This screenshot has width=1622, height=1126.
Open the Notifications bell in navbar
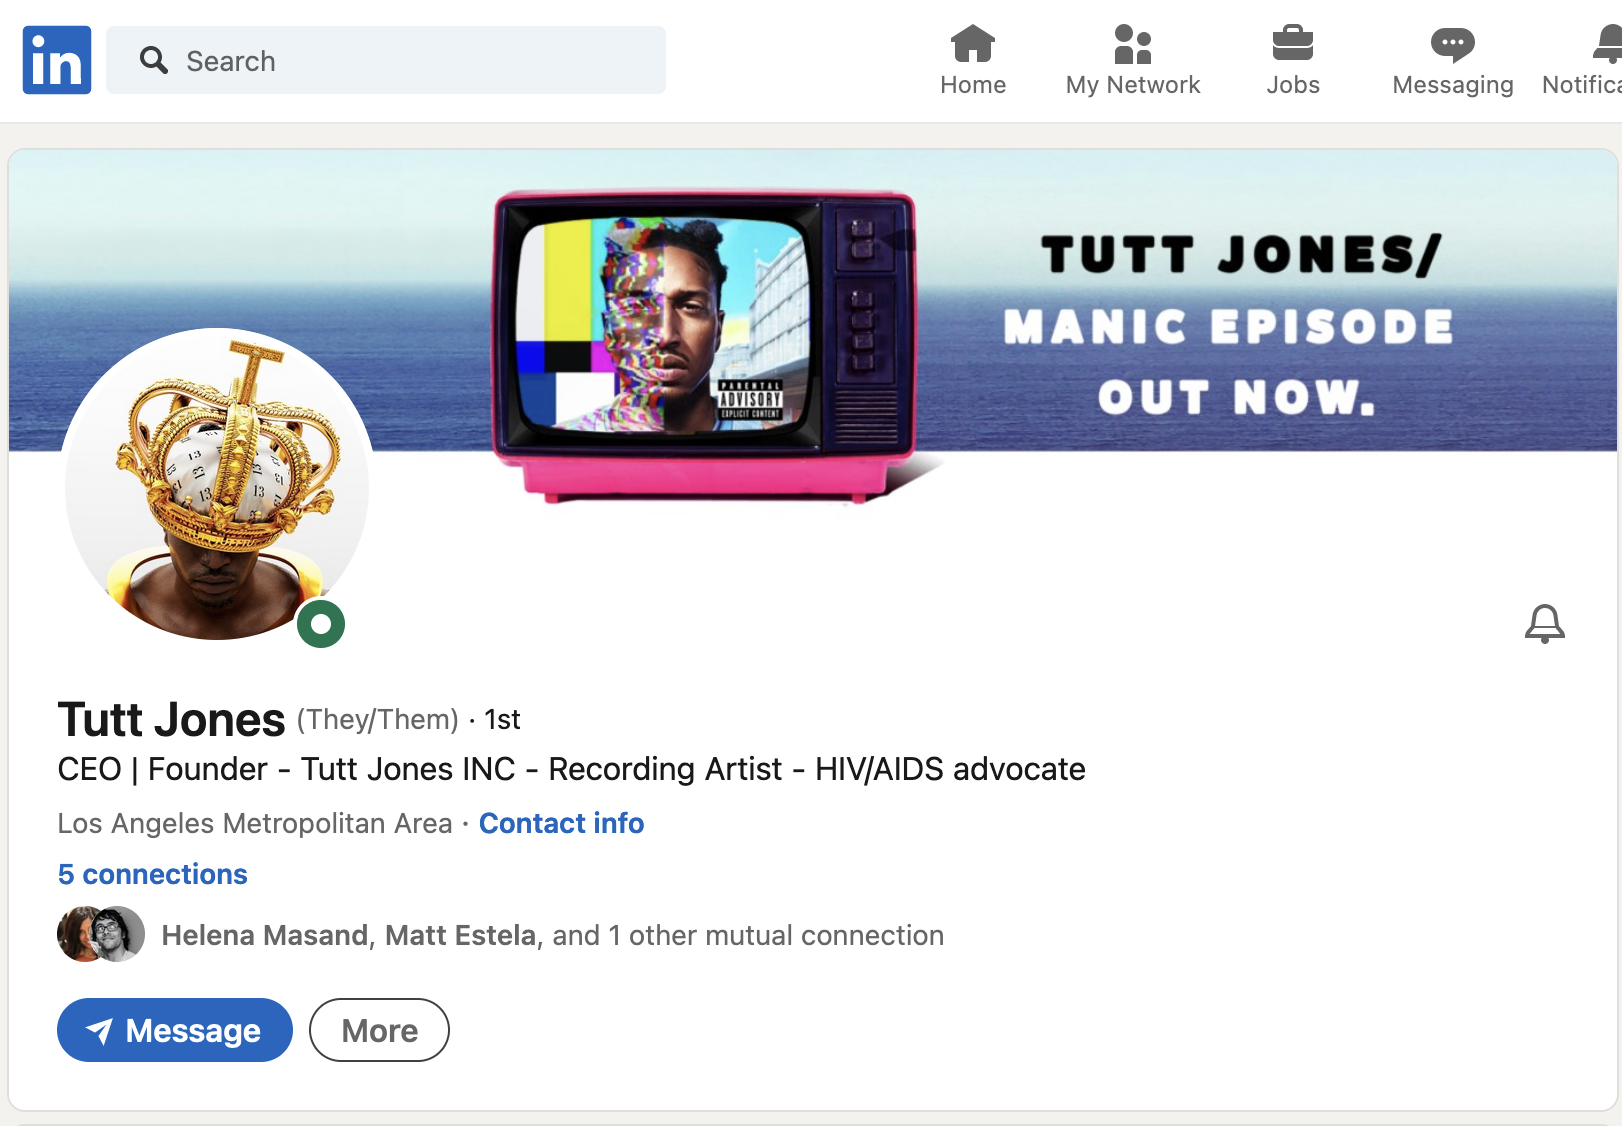pyautogui.click(x=1608, y=44)
